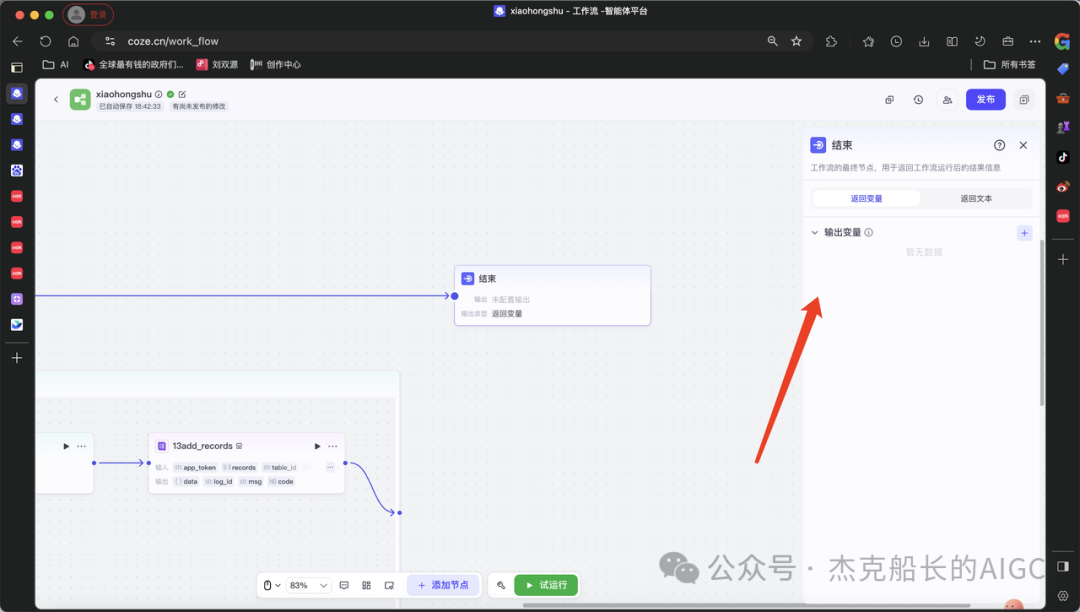The image size is (1080, 612).
Task: Click the panel icon right of 发布
Action: 1024,100
